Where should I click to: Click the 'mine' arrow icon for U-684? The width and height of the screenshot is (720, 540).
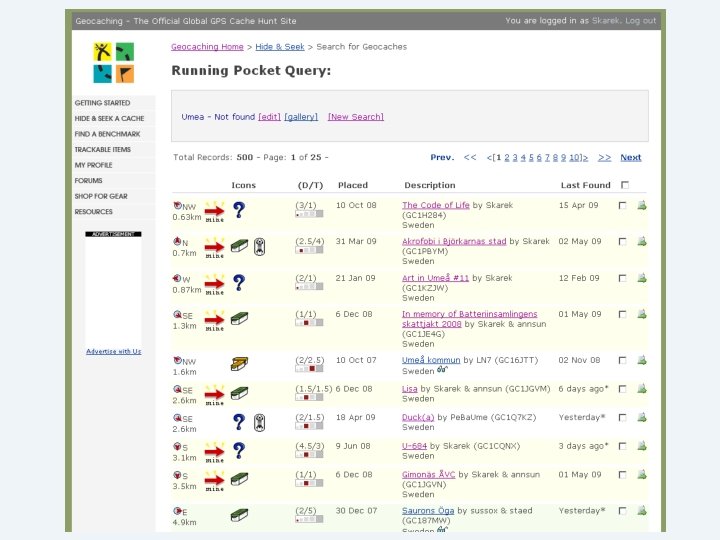click(x=214, y=452)
